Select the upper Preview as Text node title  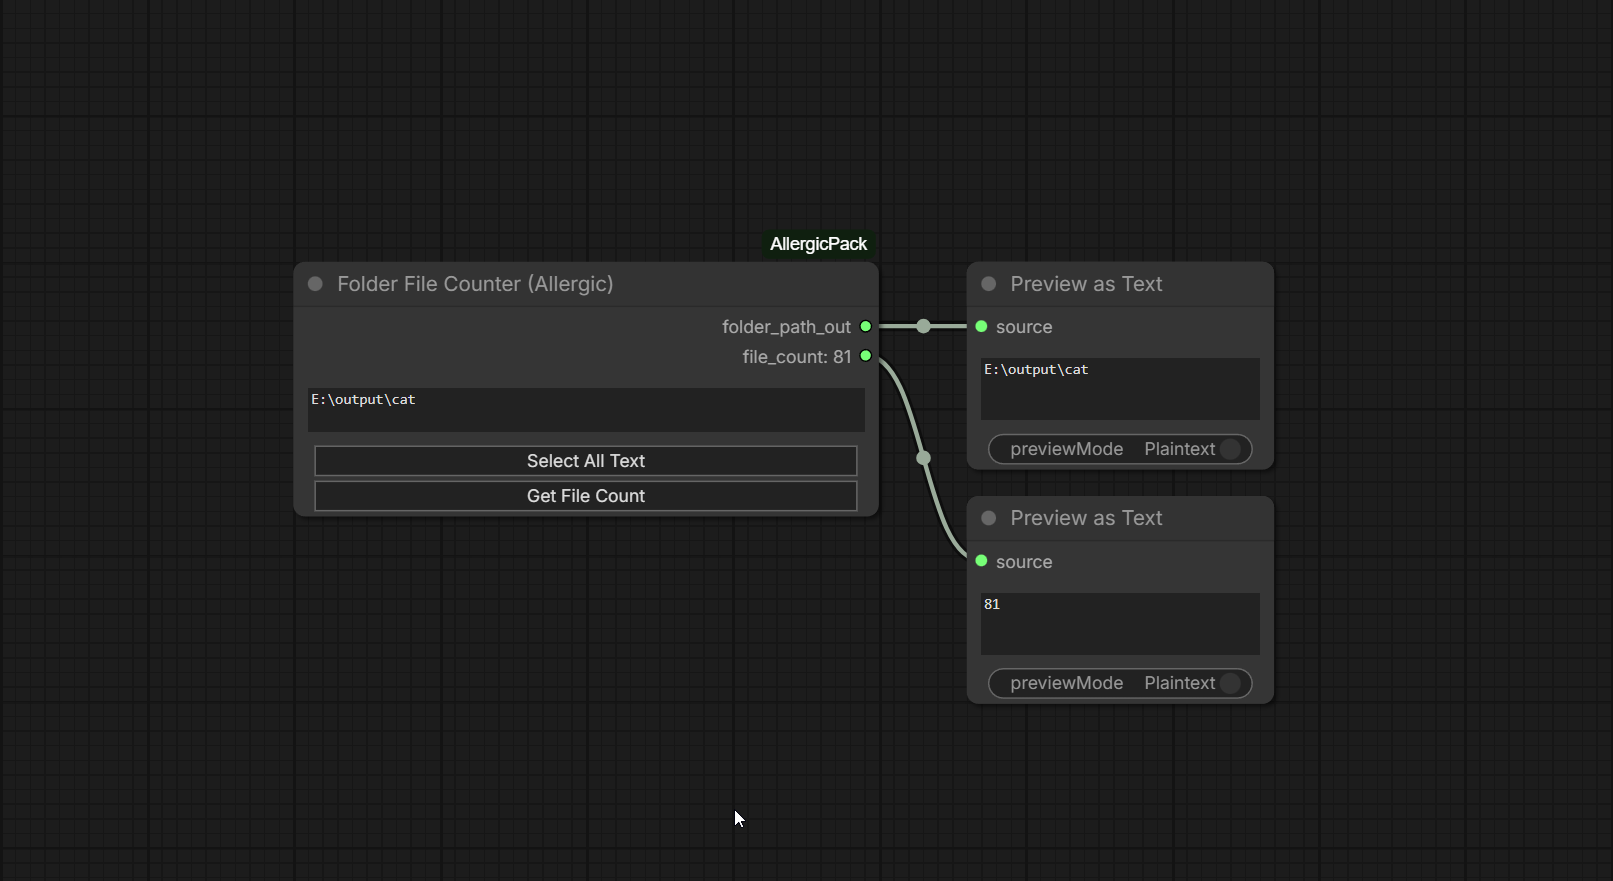(1086, 284)
